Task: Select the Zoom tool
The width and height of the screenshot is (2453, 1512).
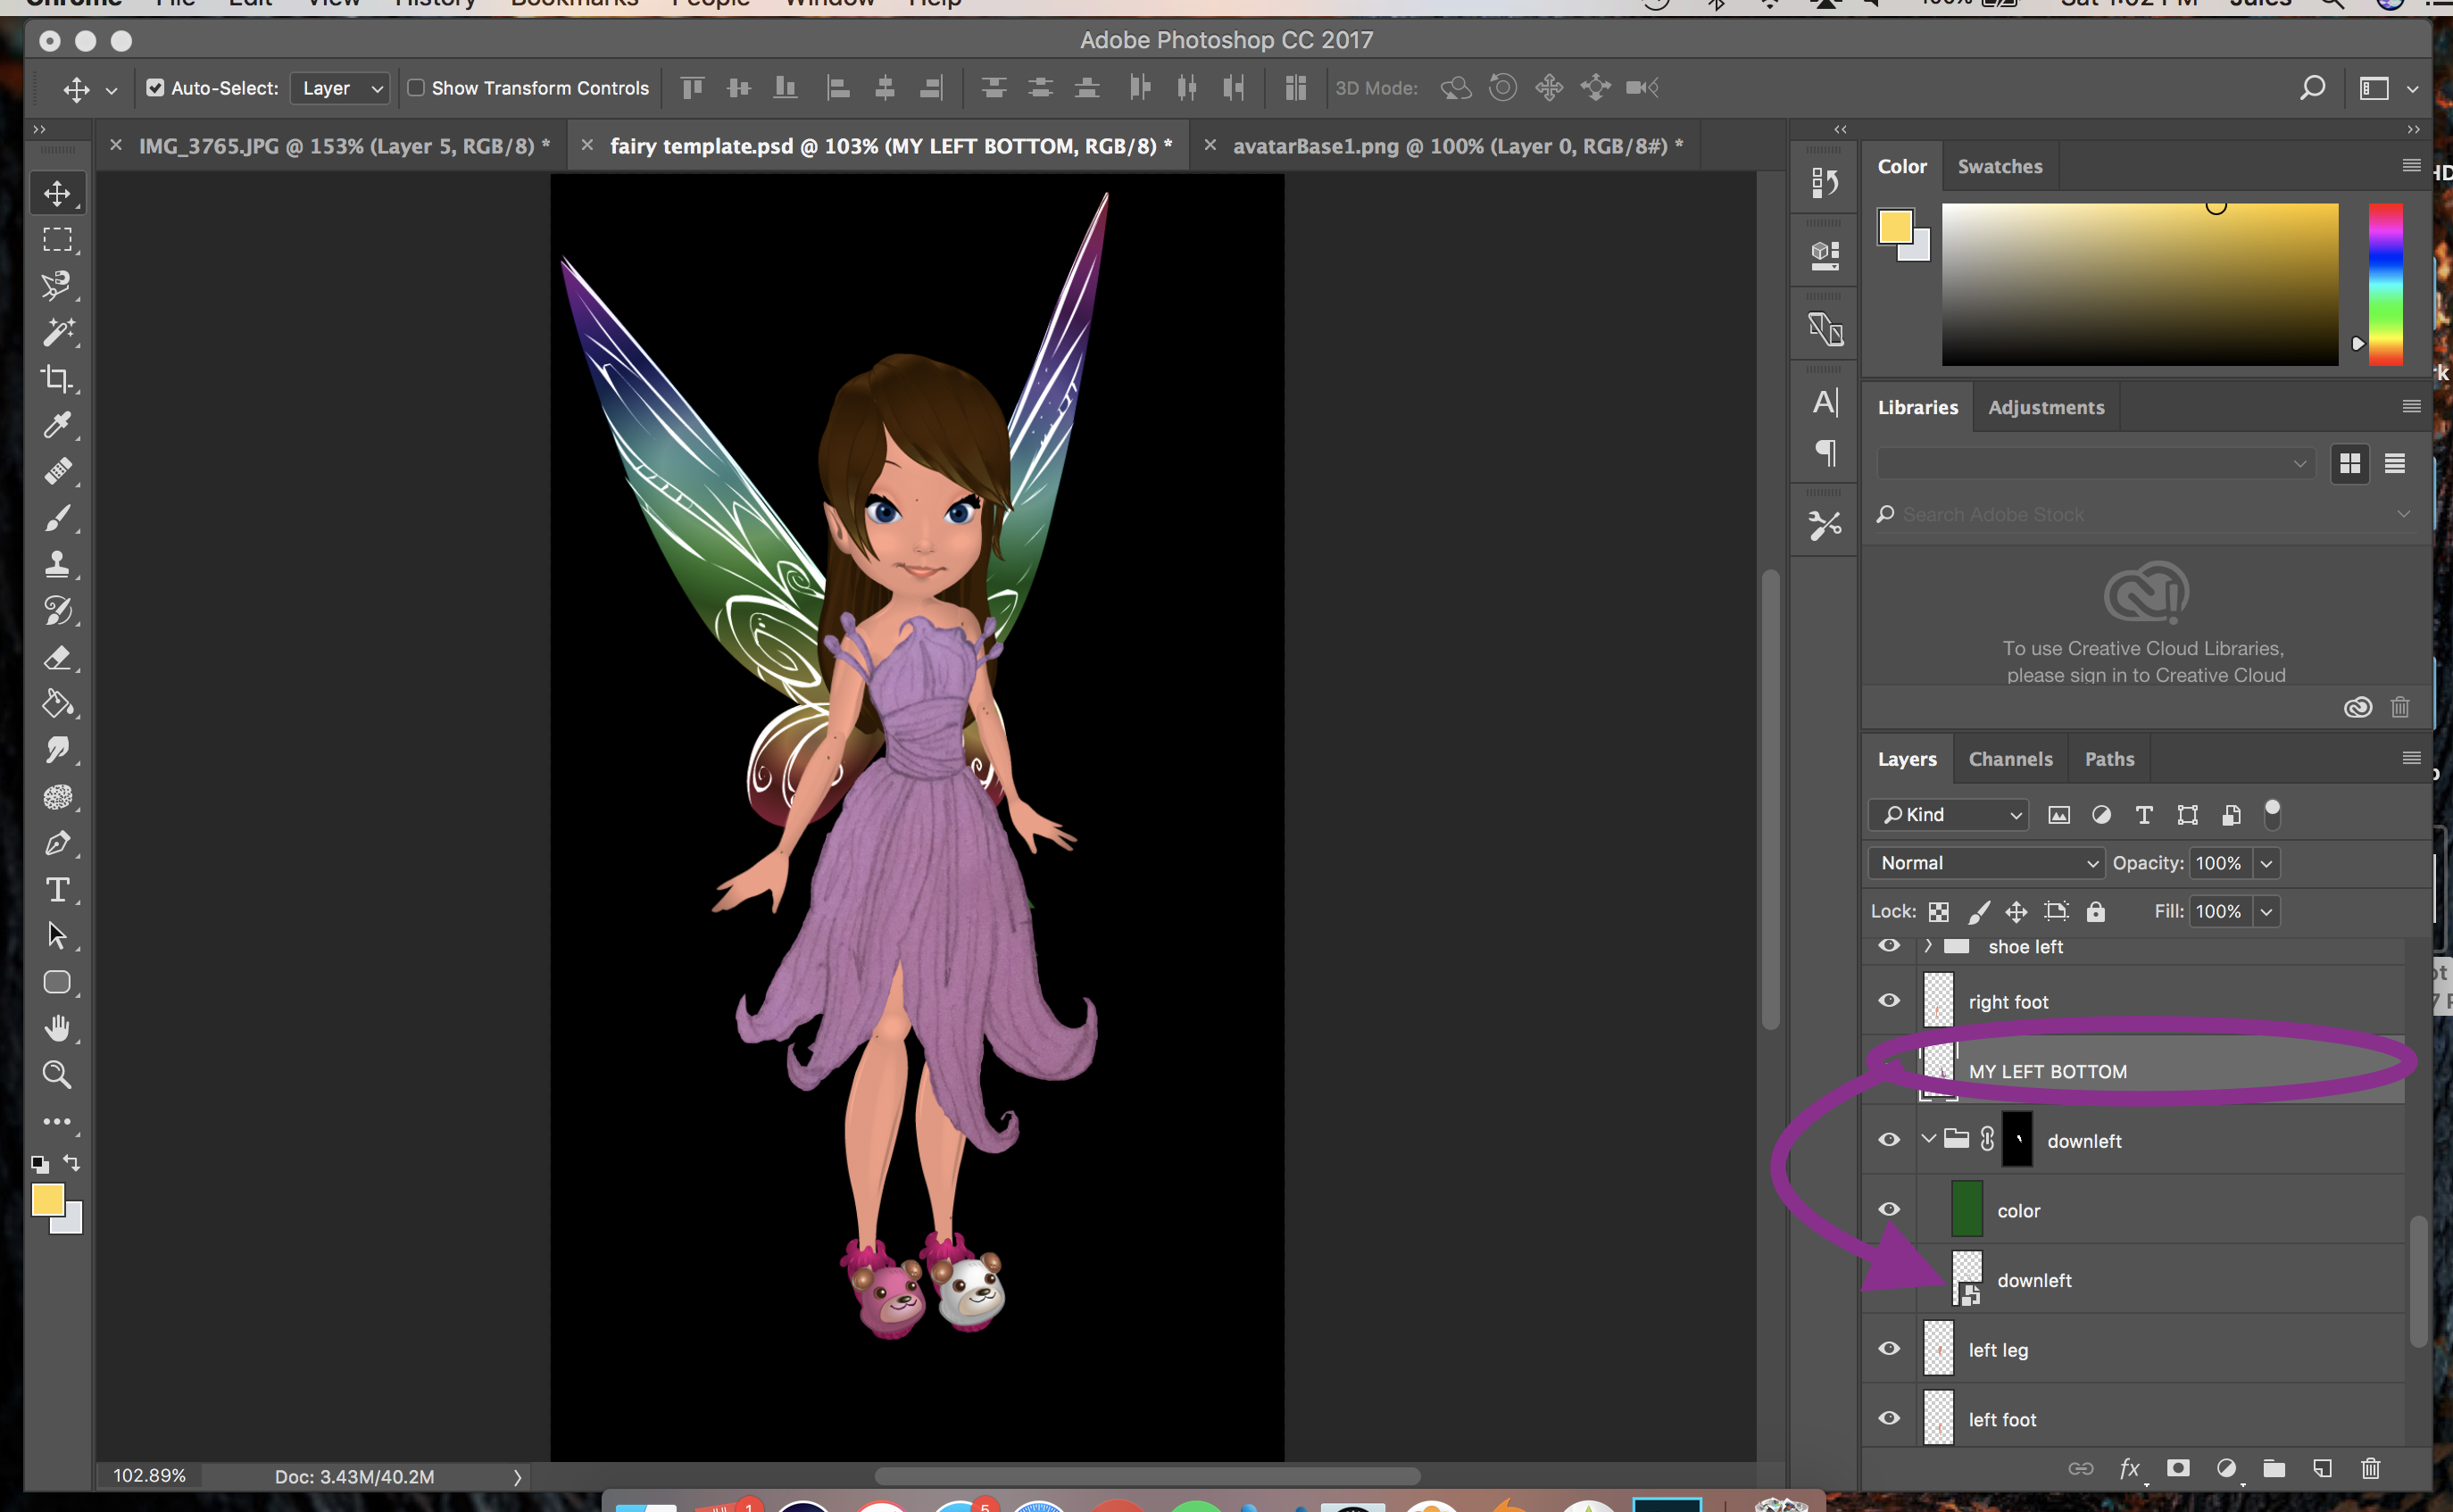Action: (57, 1075)
